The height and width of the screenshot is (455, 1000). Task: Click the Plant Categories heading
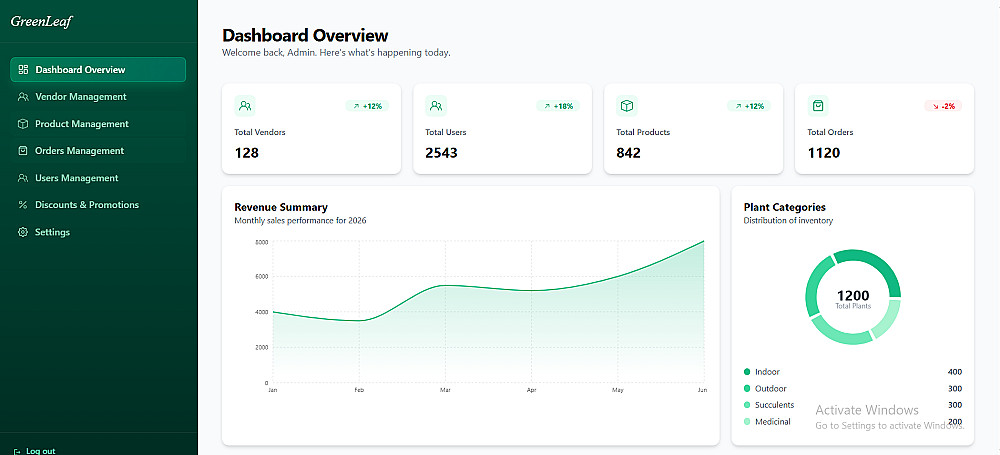pyautogui.click(x=784, y=207)
